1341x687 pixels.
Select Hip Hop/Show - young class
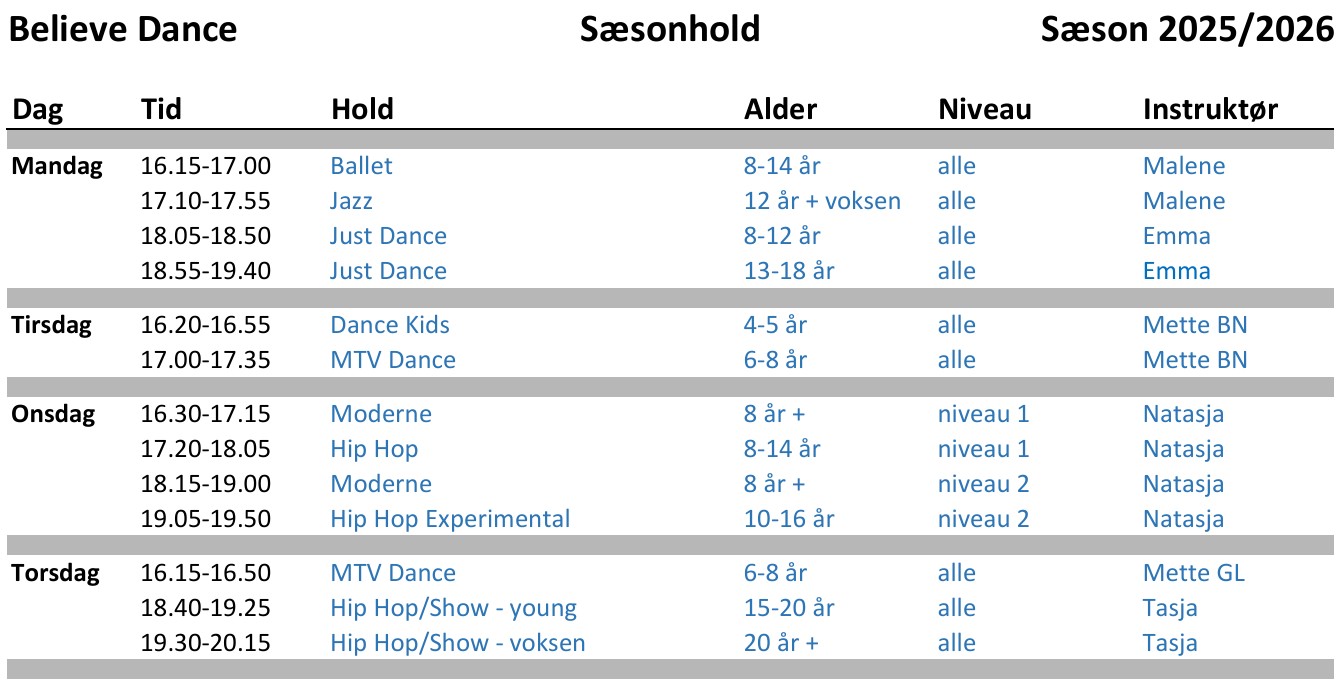tap(454, 608)
